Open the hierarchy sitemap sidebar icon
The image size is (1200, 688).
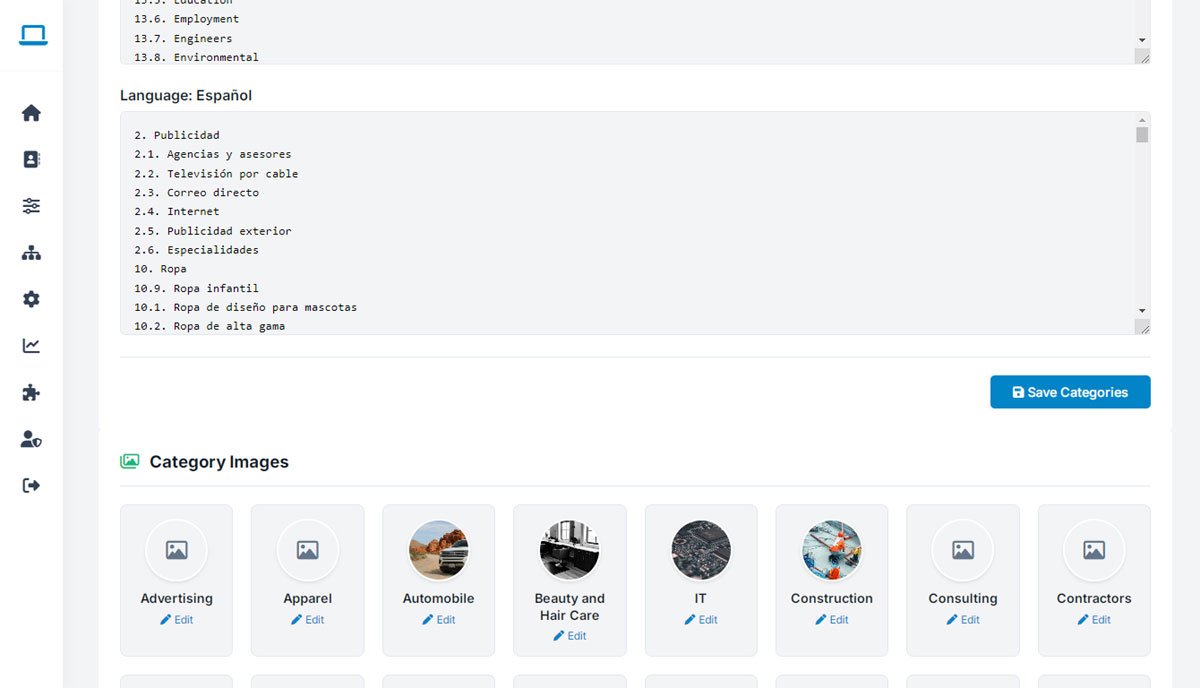point(32,253)
